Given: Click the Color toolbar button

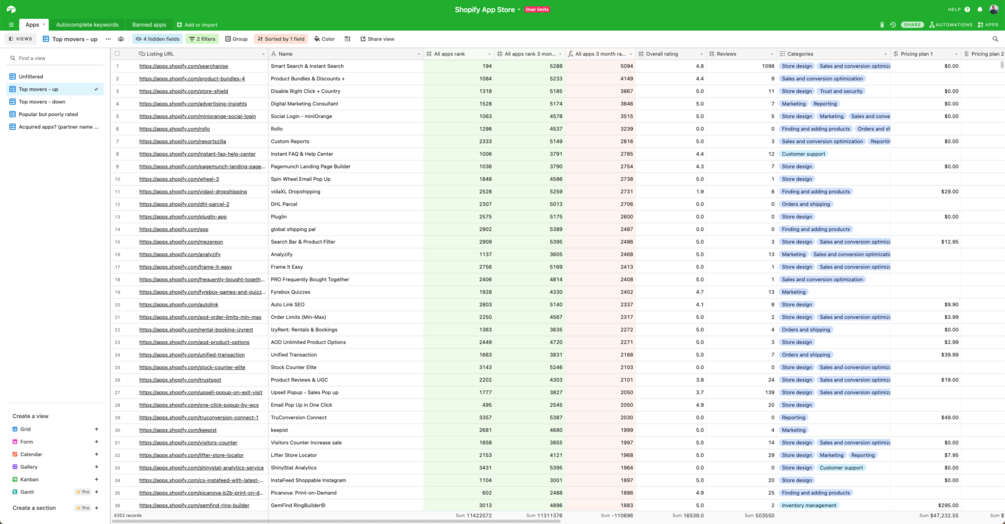Looking at the screenshot, I should pyautogui.click(x=324, y=39).
